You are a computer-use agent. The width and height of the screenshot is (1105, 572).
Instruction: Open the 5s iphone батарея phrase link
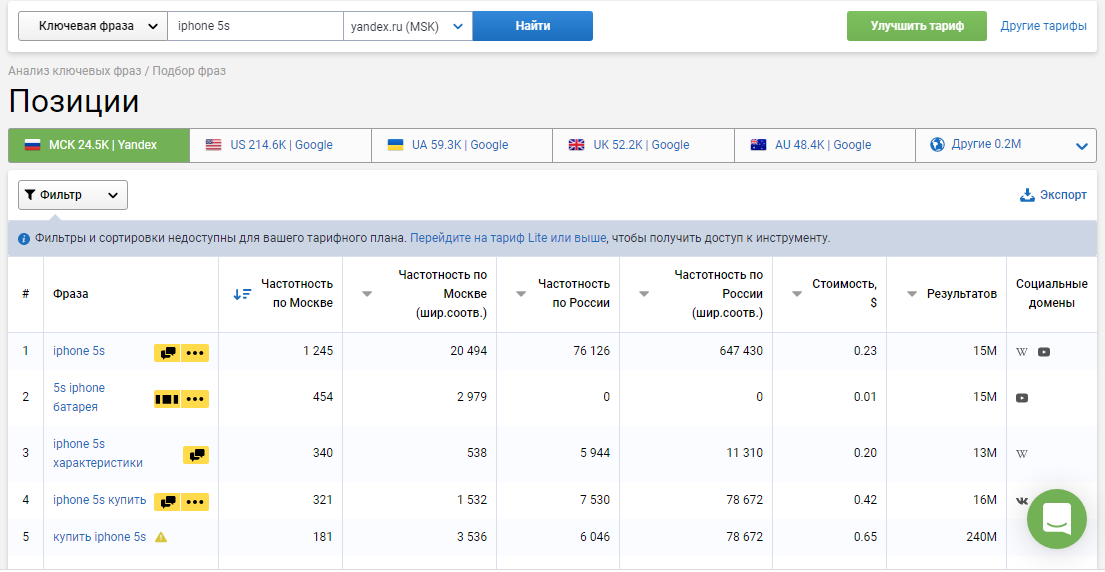coord(79,397)
